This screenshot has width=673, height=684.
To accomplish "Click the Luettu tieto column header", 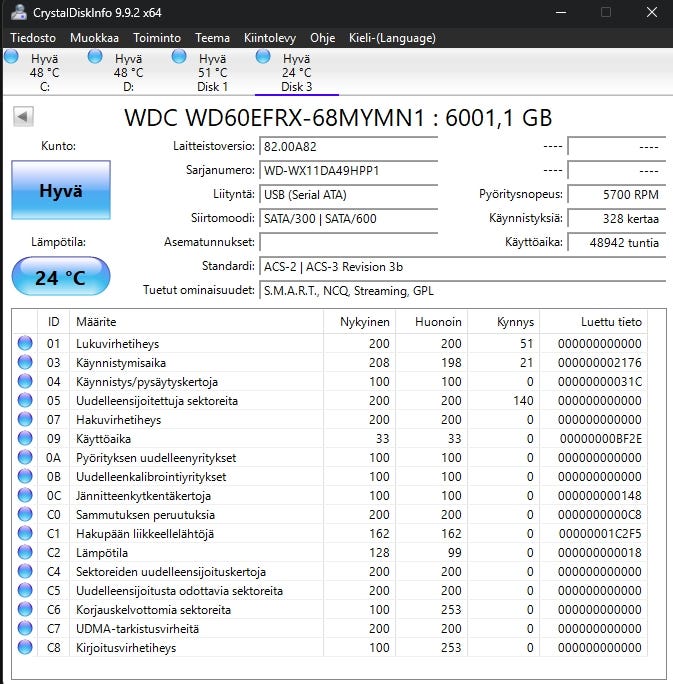I will click(x=594, y=322).
